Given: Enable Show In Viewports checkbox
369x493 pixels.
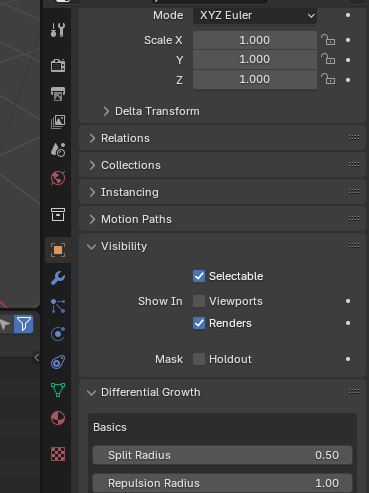Looking at the screenshot, I should [x=199, y=301].
